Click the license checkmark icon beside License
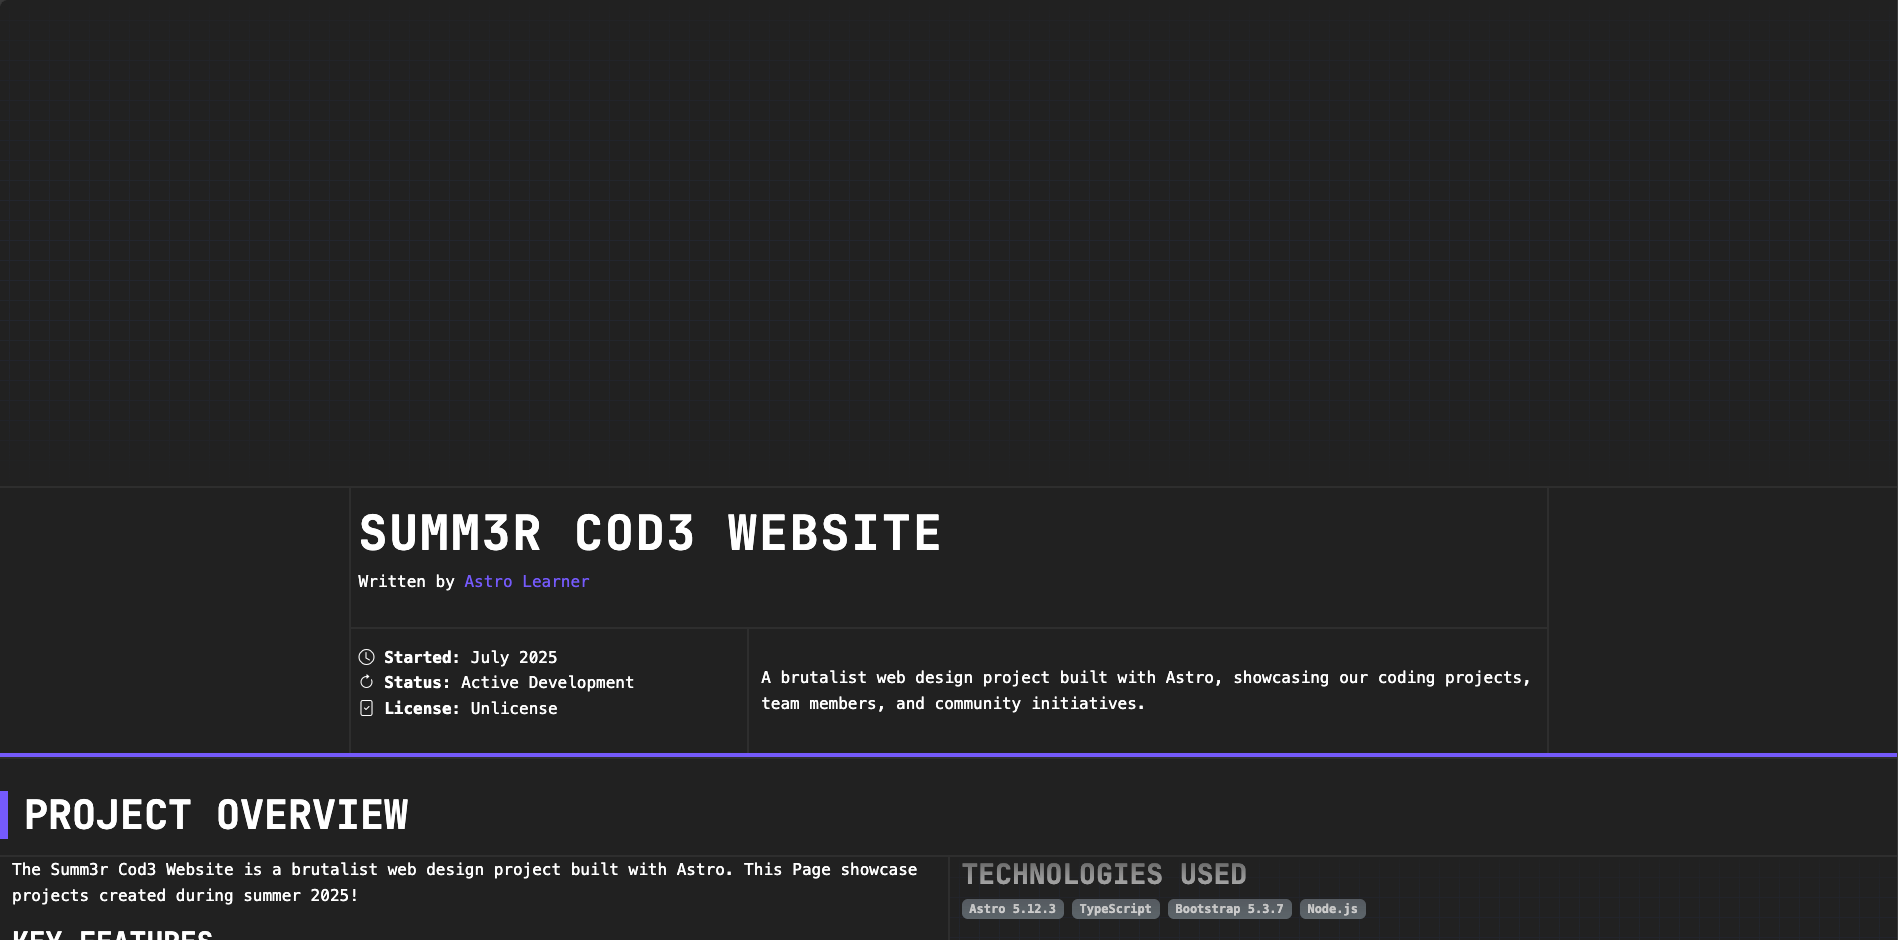1898x940 pixels. (x=366, y=708)
